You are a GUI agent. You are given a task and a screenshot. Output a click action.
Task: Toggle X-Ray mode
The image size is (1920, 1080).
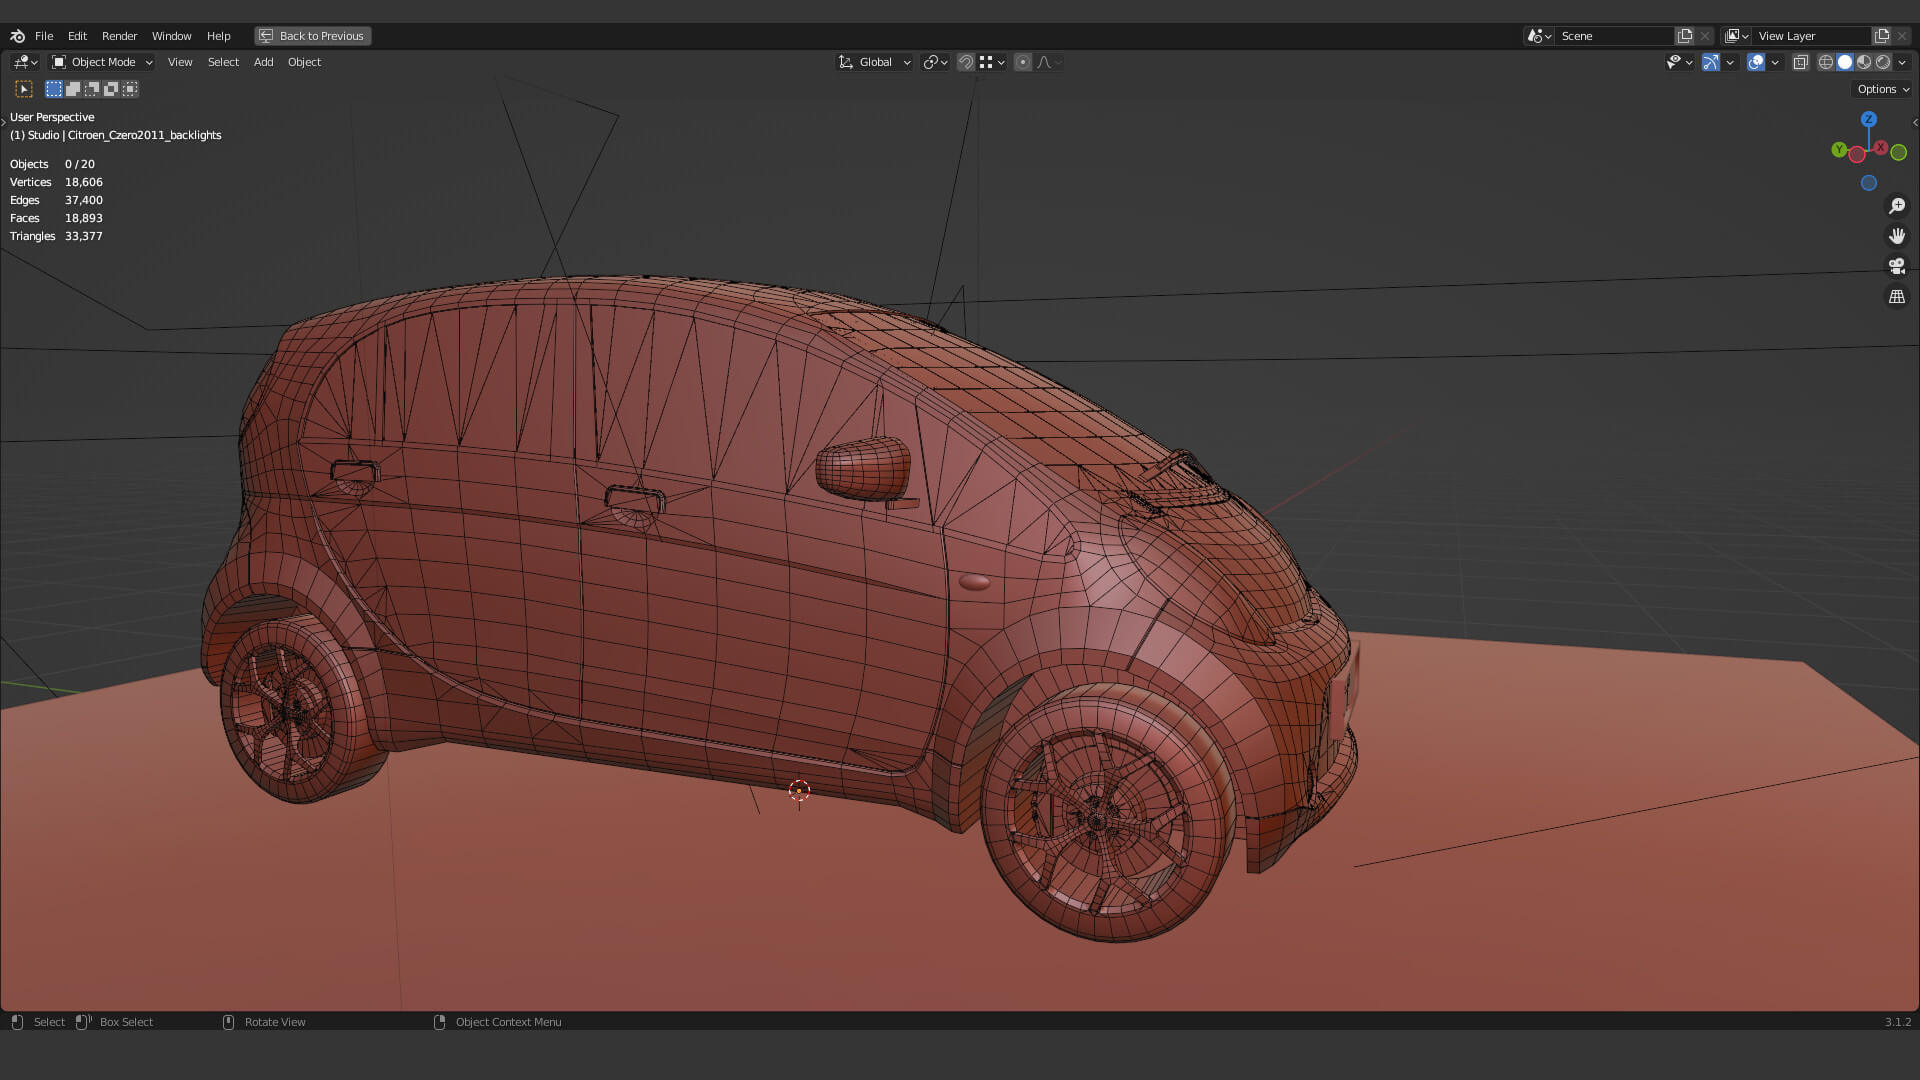point(1801,62)
